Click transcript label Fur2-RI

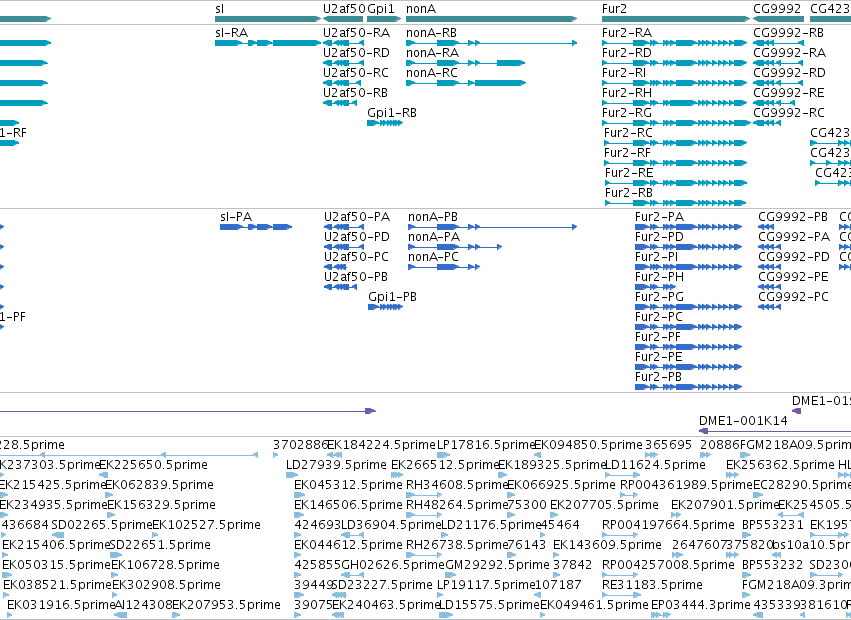[624, 73]
